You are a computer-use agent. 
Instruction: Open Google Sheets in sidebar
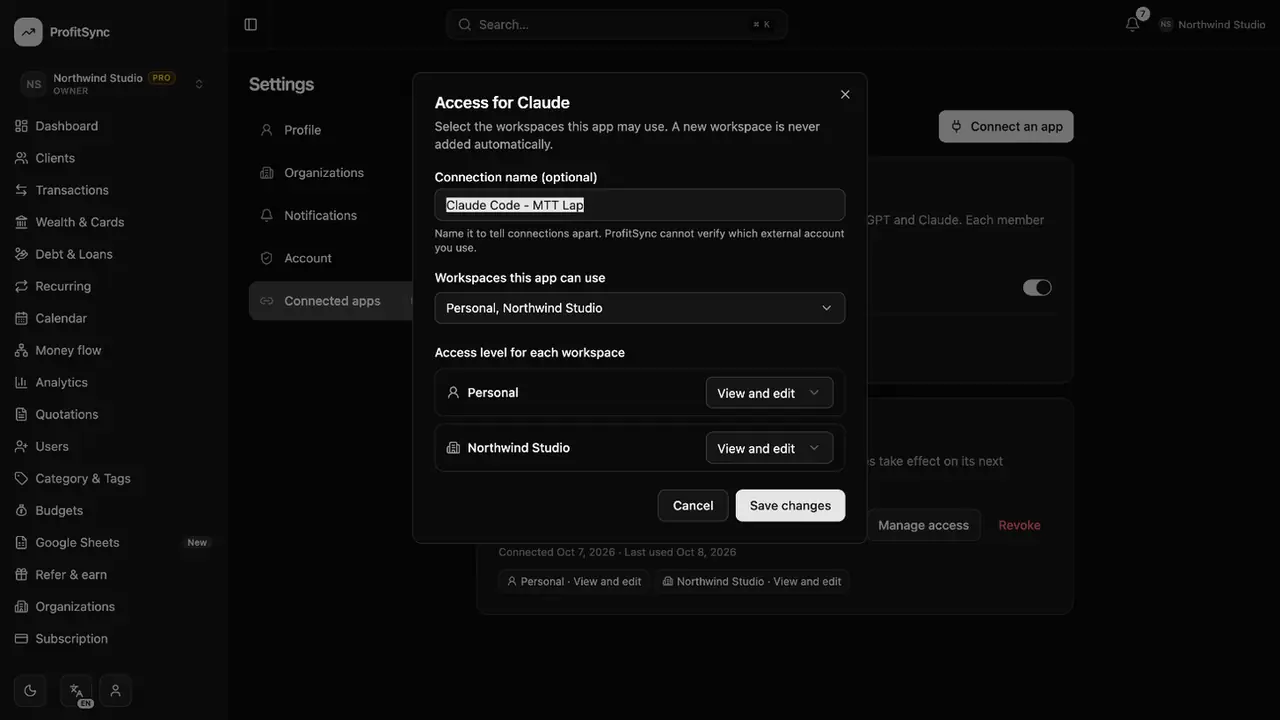113,542
